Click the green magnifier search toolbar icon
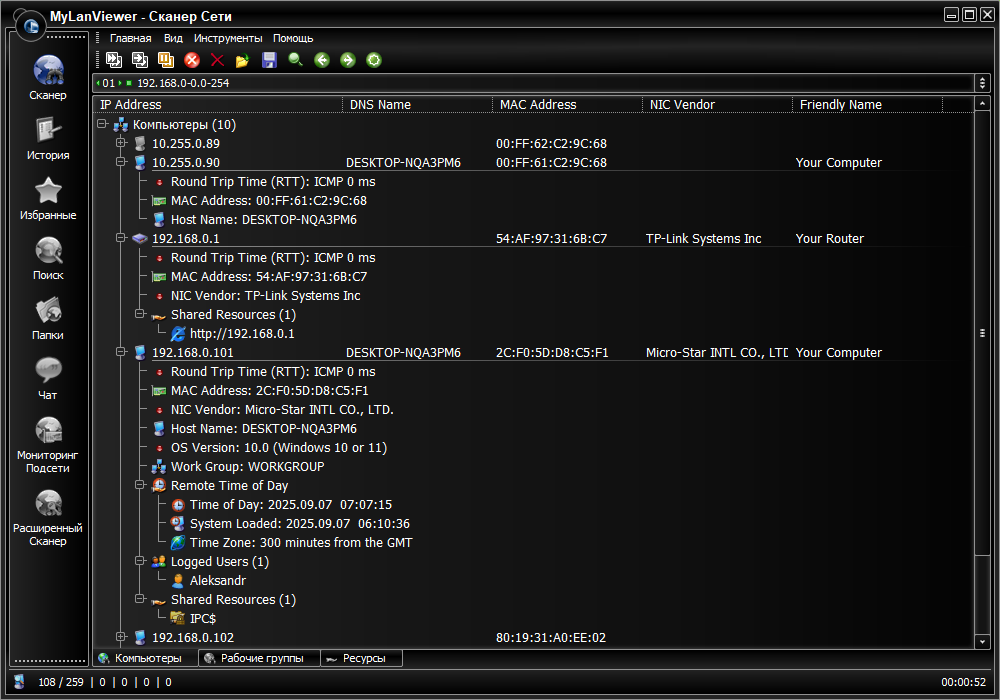This screenshot has width=1000, height=700. (295, 60)
